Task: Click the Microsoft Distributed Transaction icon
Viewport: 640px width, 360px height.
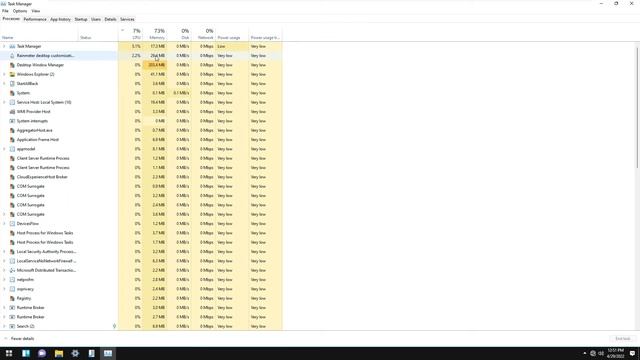Action: pos(12,270)
